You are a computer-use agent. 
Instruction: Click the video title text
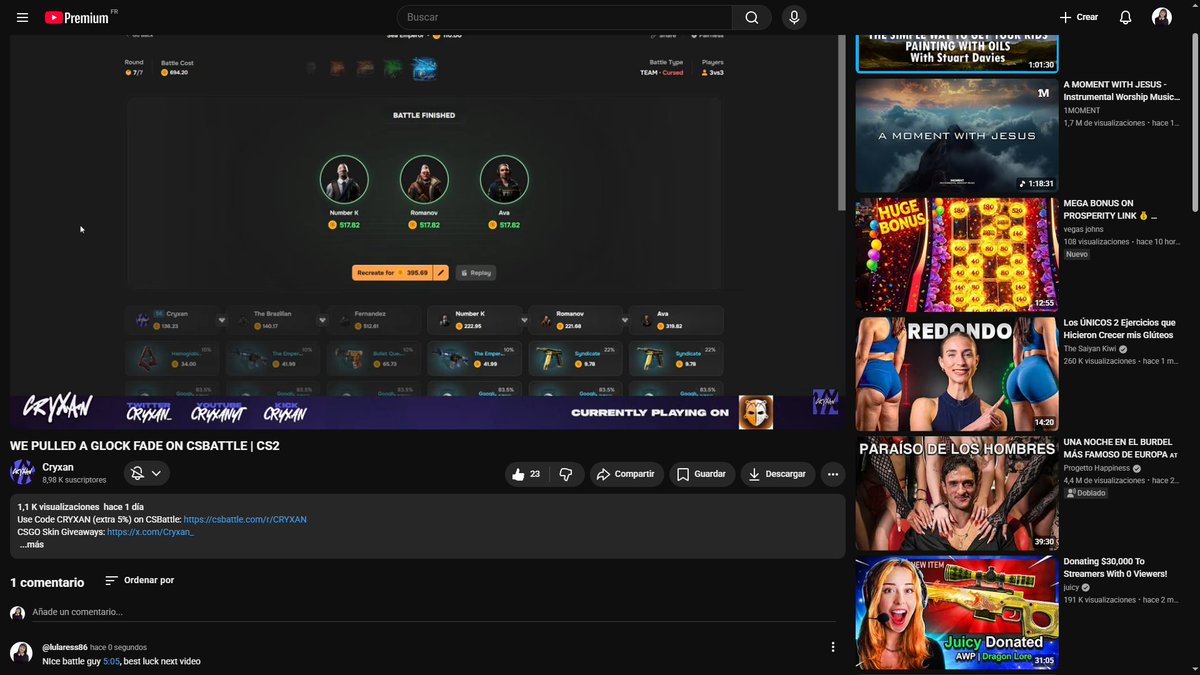coord(145,446)
